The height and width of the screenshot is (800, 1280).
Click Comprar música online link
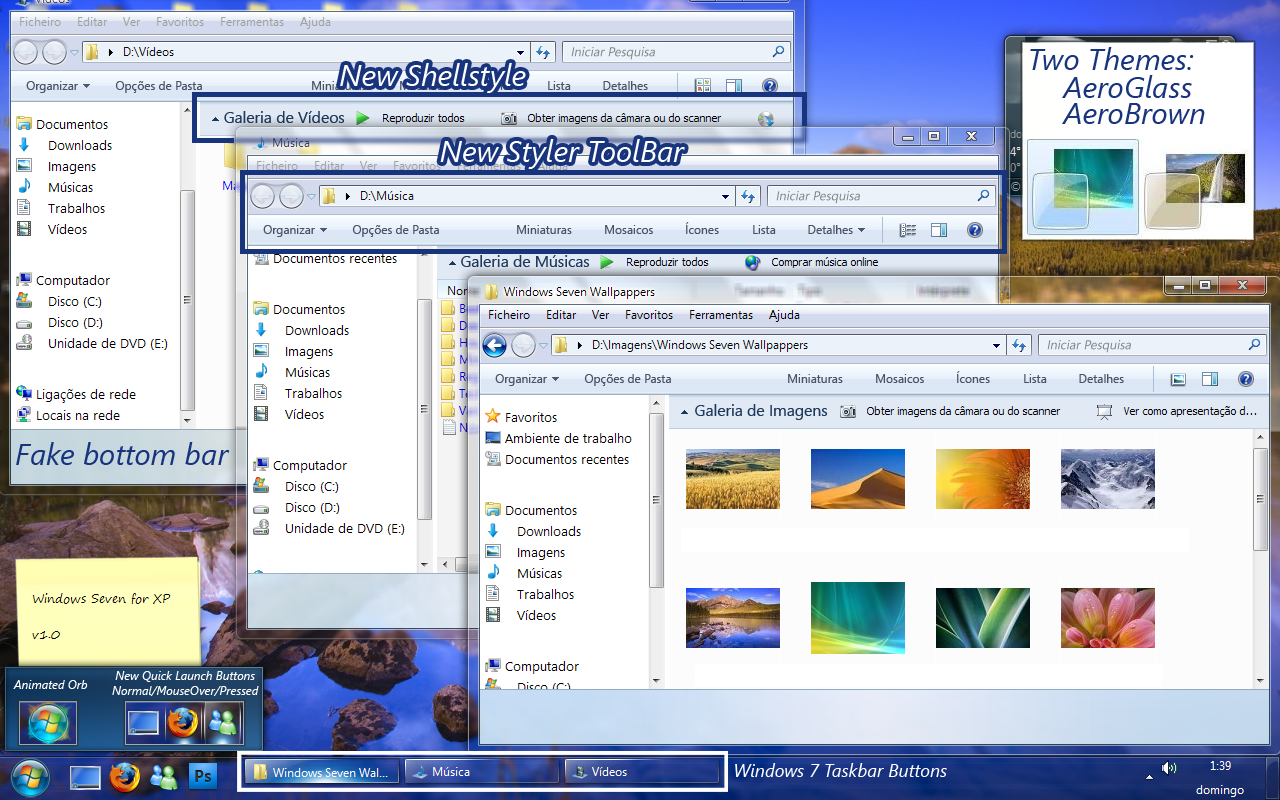coord(825,262)
